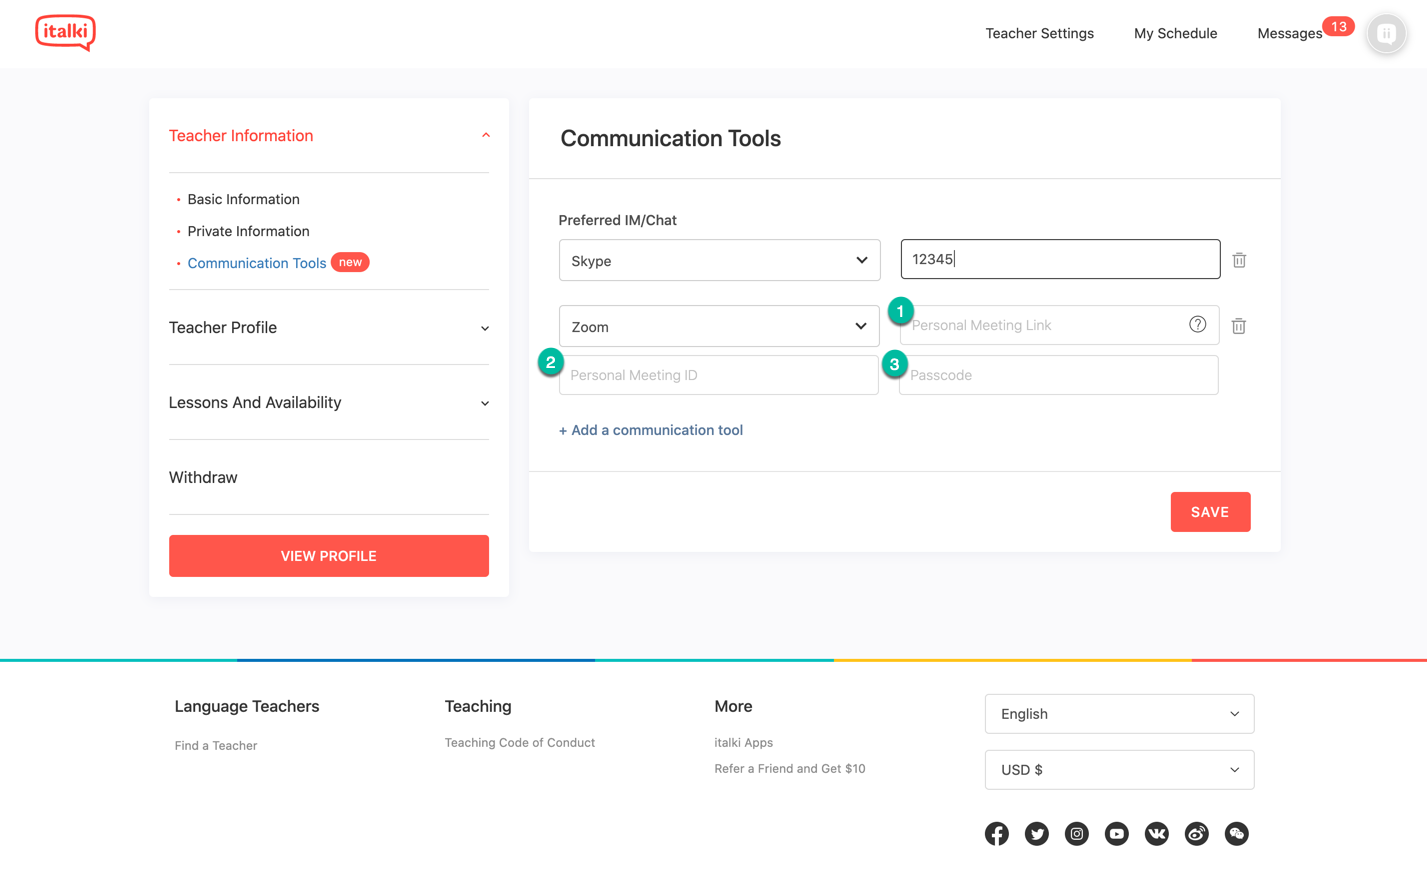The height and width of the screenshot is (870, 1427).
Task: Expand the Teacher Profile section
Action: [485, 328]
